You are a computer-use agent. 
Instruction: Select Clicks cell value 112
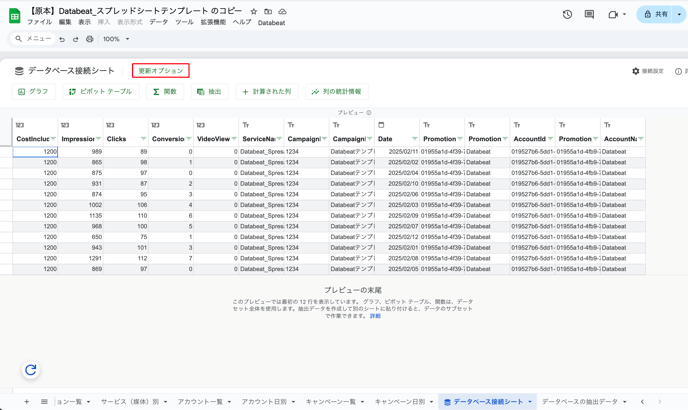coord(126,258)
